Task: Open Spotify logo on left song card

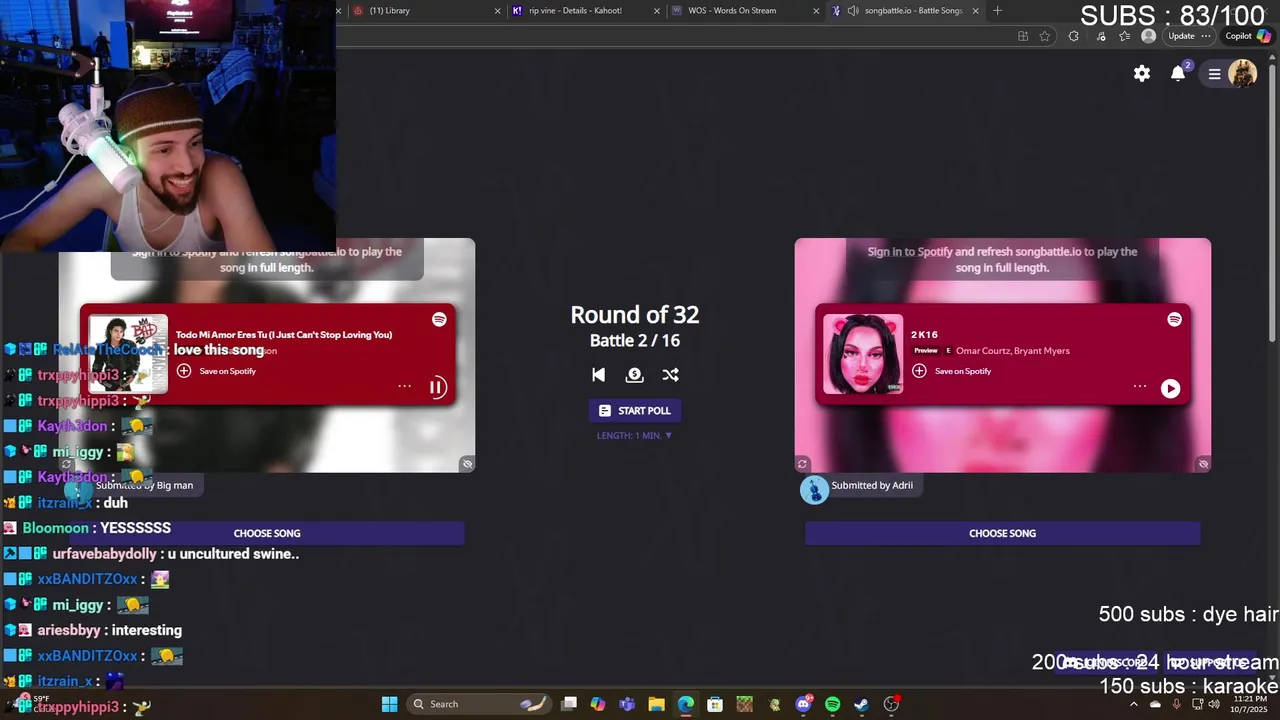Action: coord(439,319)
